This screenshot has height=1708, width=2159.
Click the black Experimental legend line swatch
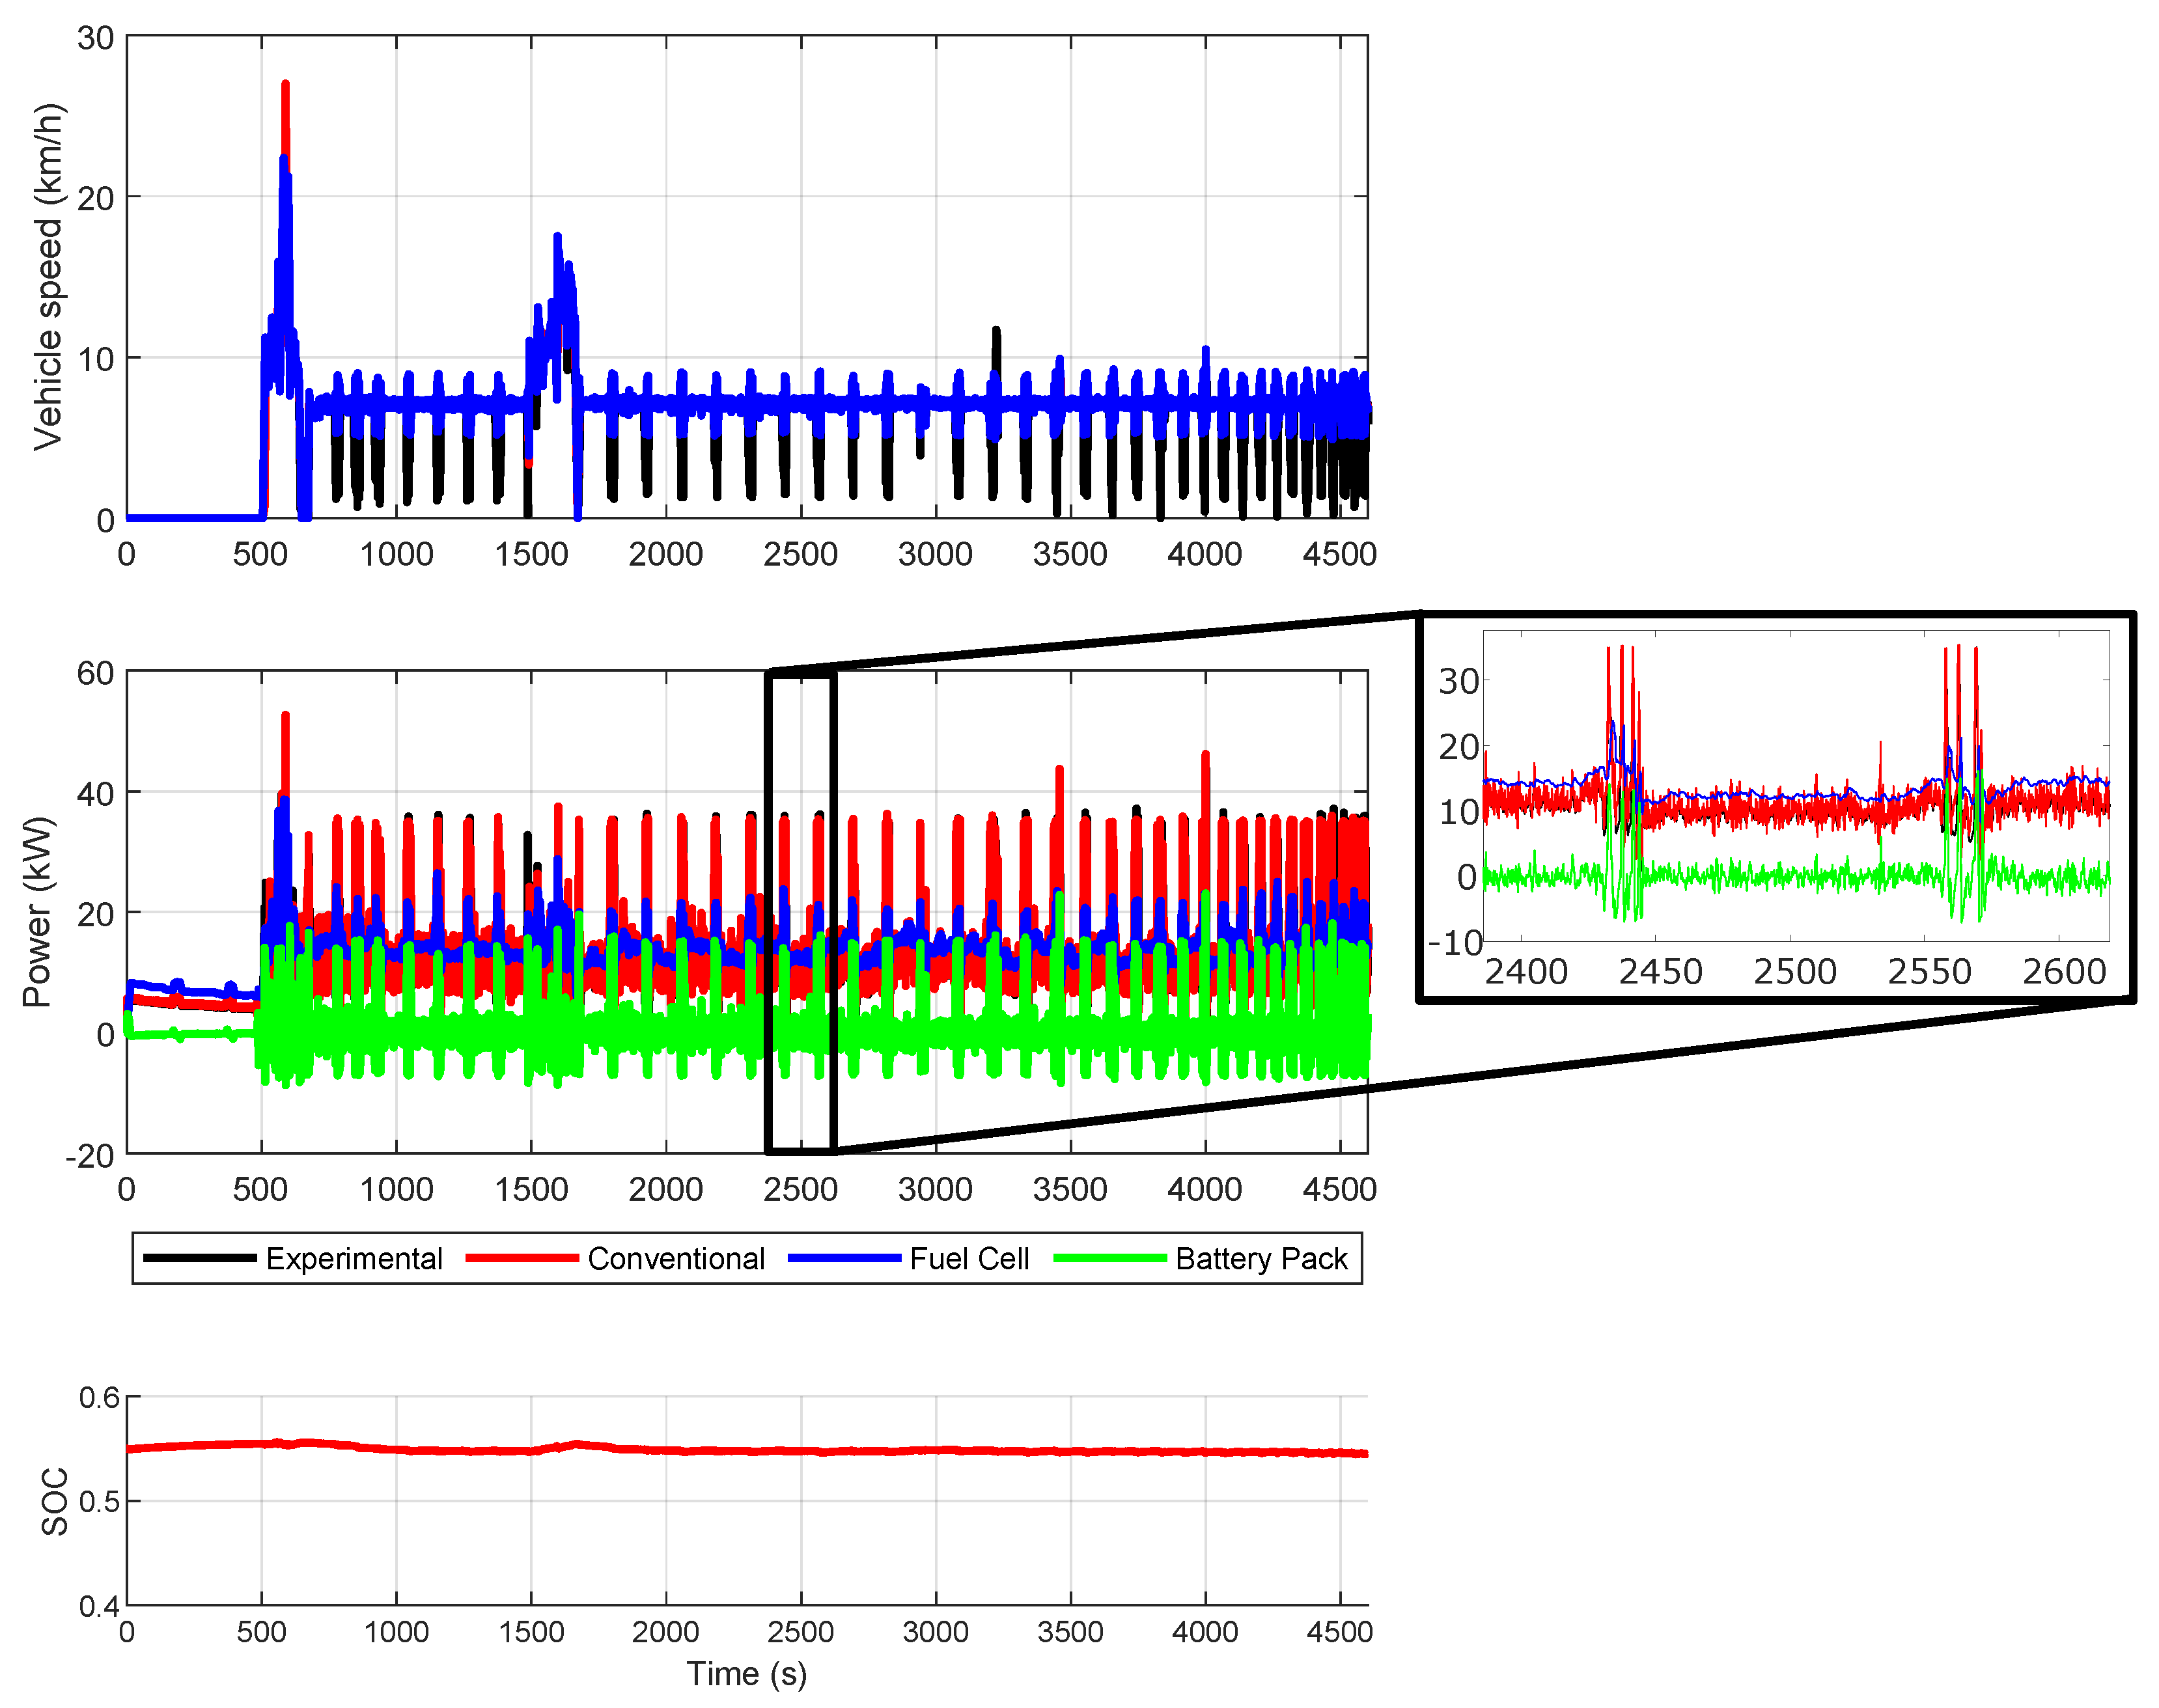tap(199, 1258)
